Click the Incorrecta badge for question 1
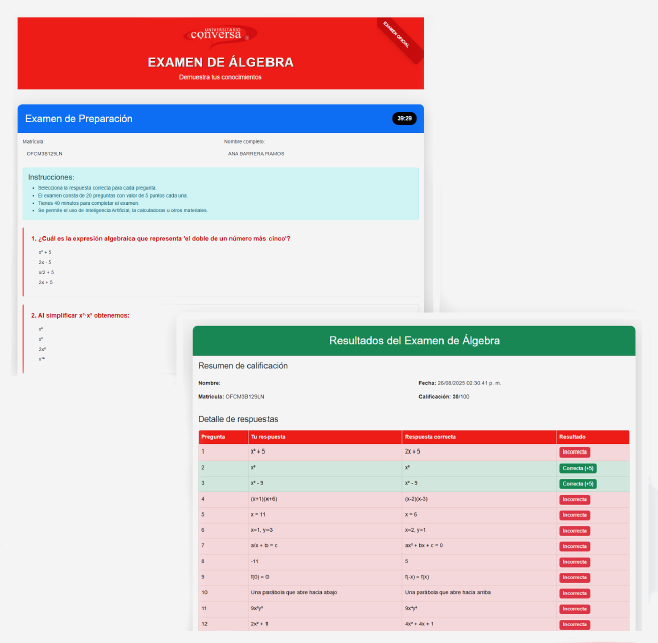Viewport: 658px width, 643px height. (574, 452)
